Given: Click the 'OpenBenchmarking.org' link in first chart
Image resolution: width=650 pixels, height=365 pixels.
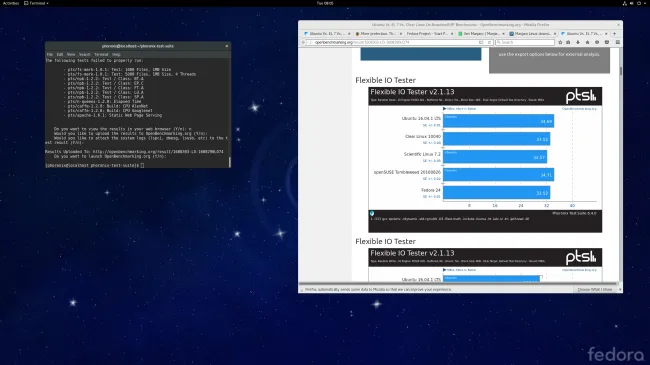Looking at the screenshot, I should click(579, 109).
